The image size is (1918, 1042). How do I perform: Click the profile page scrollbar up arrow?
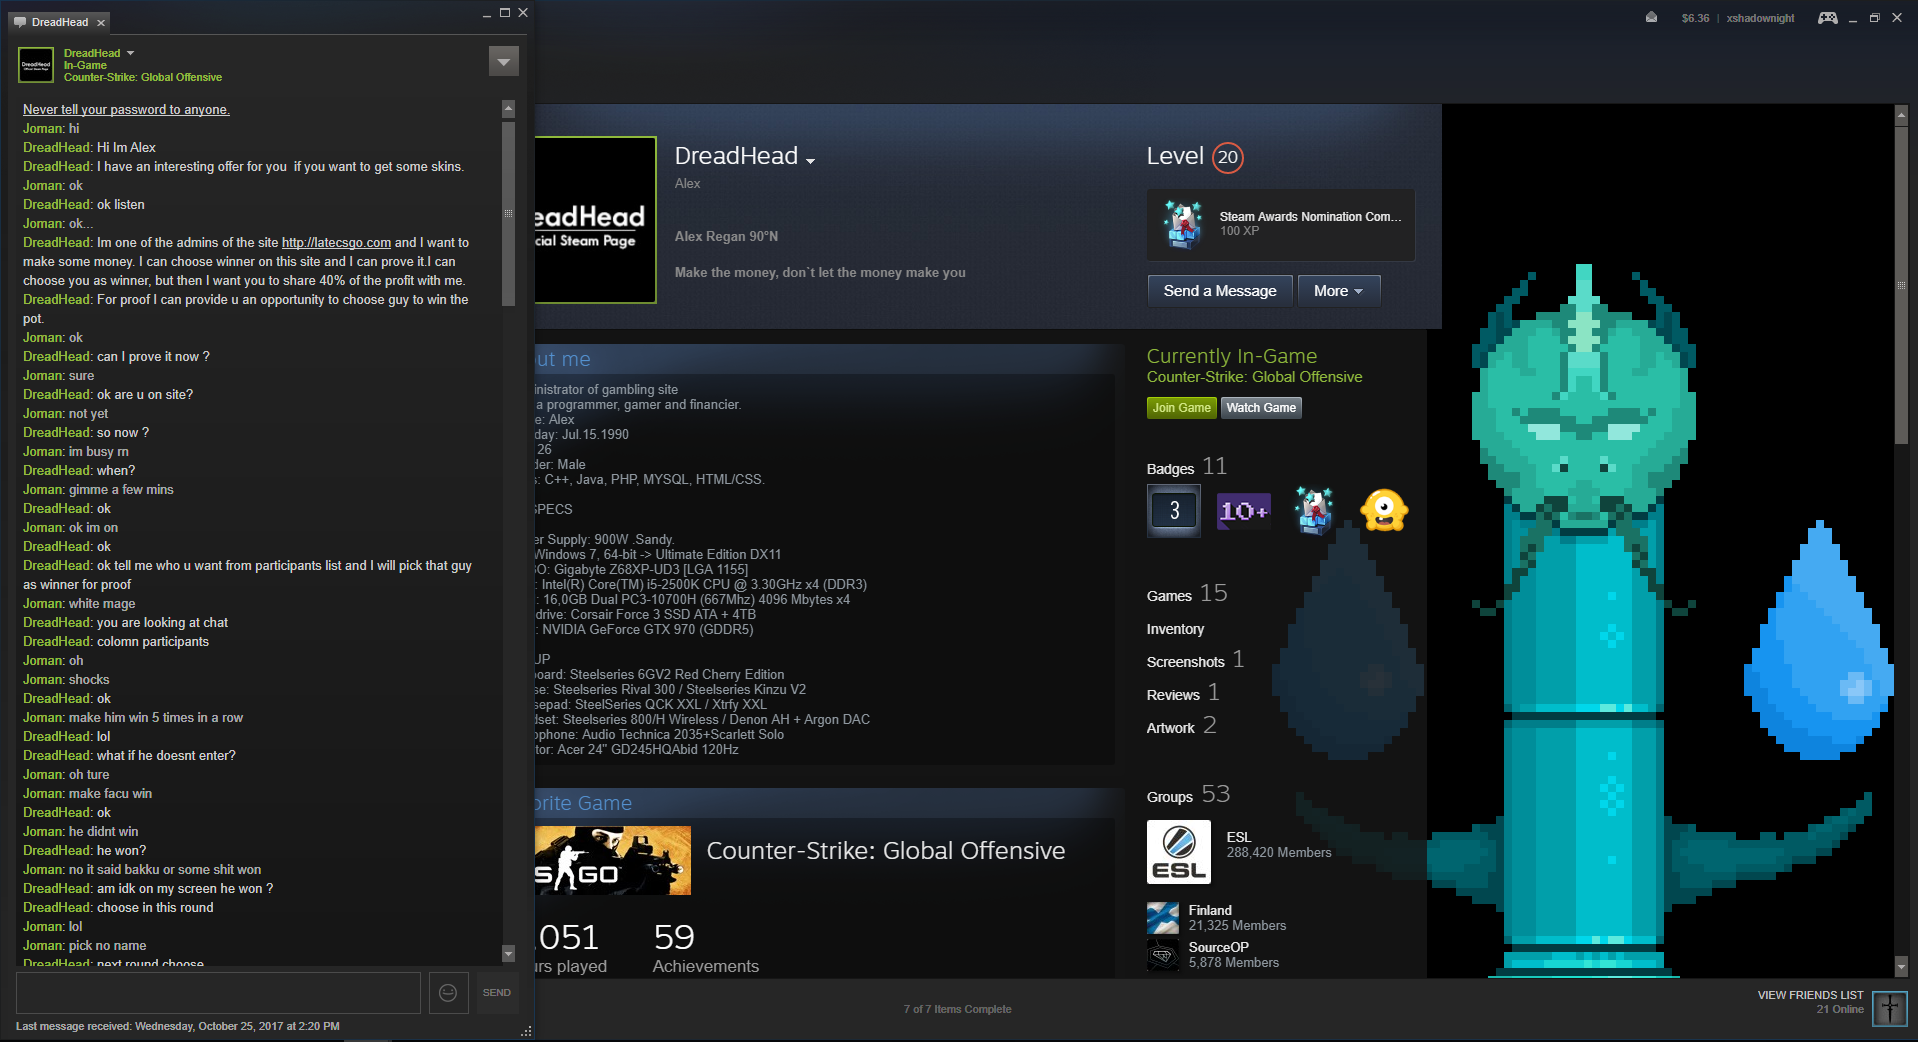(x=1901, y=116)
